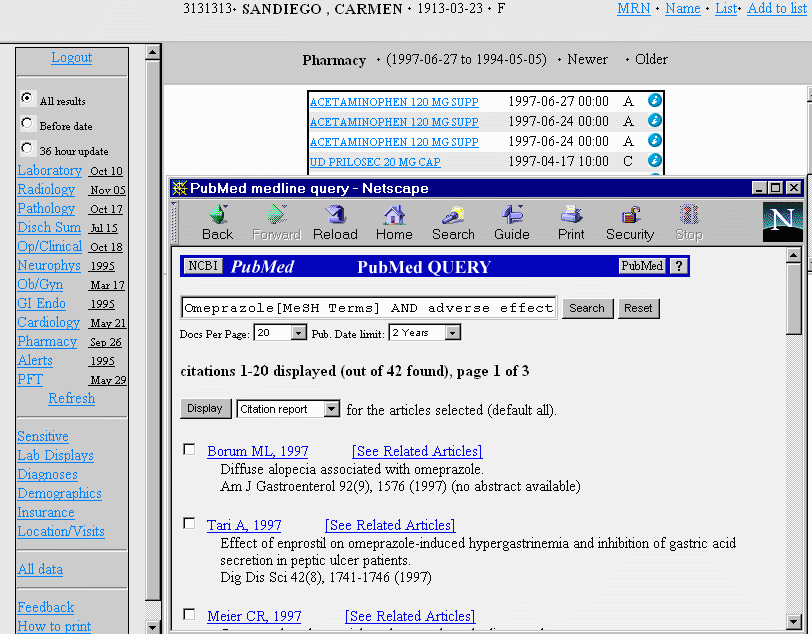This screenshot has width=812, height=634.
Task: Print page using Print icon
Action: [571, 222]
